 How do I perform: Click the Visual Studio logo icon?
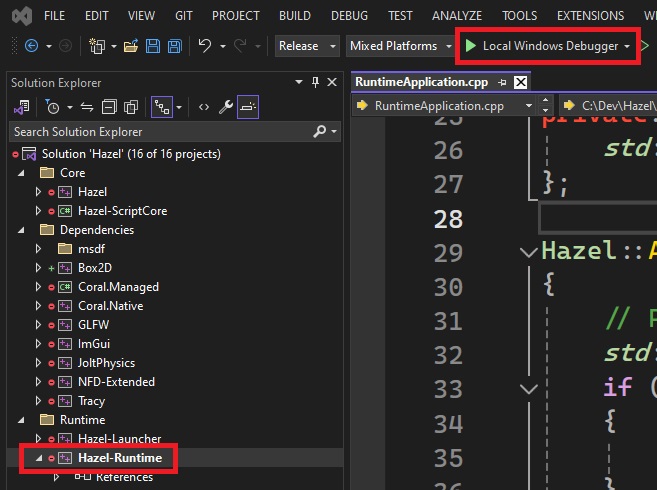[22, 16]
